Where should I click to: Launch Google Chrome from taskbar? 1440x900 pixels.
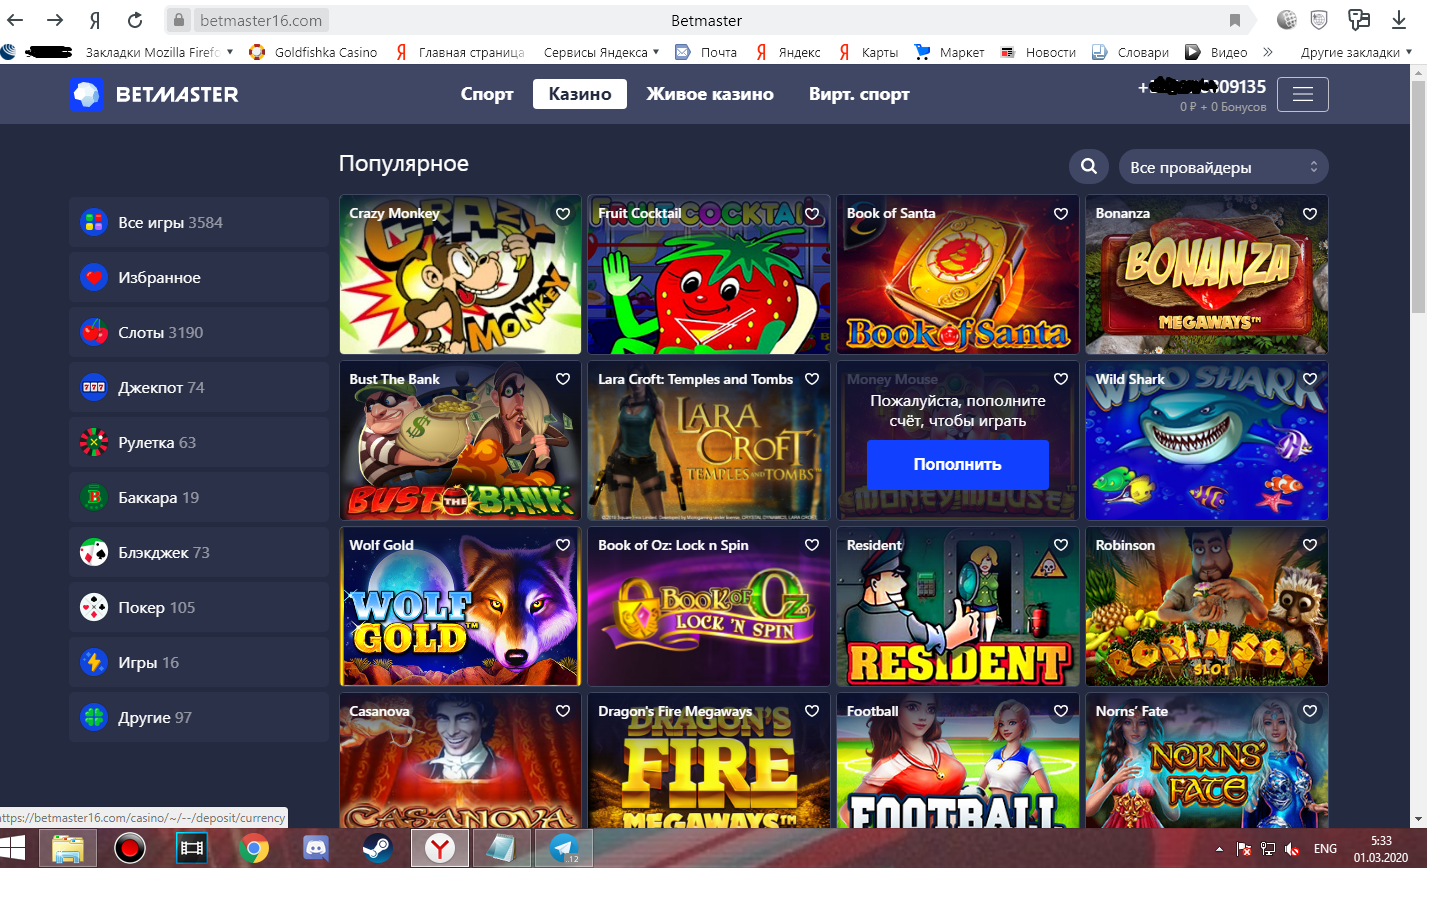(x=254, y=849)
